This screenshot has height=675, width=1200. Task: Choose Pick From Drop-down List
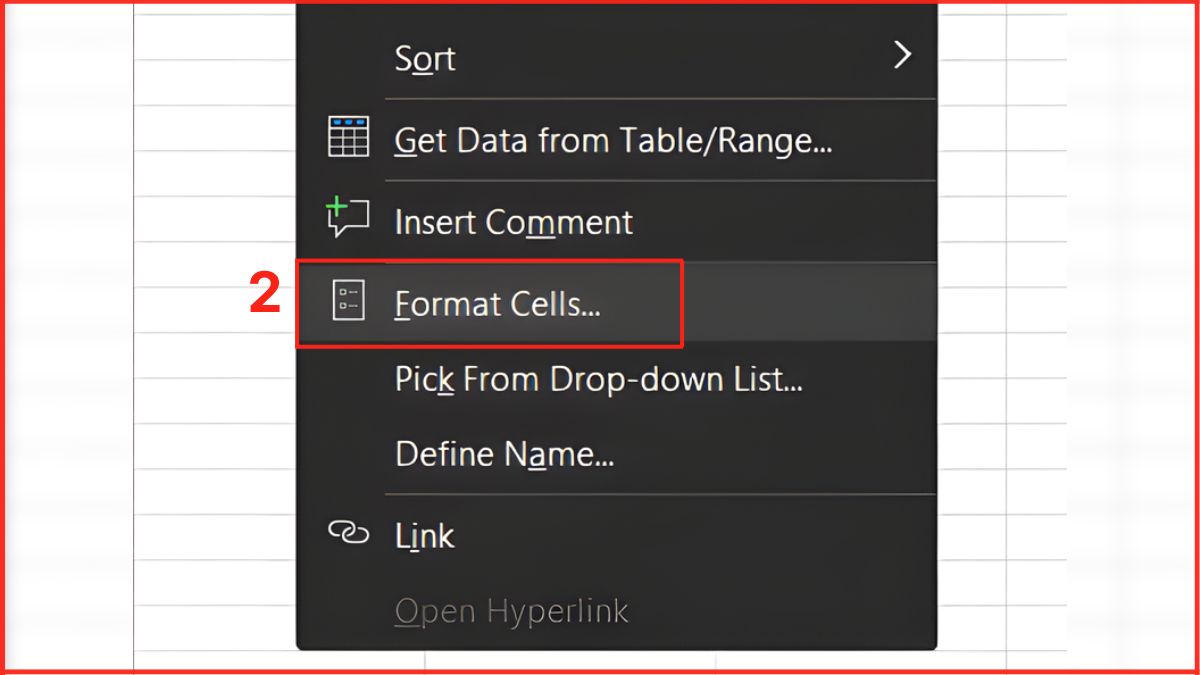click(598, 379)
